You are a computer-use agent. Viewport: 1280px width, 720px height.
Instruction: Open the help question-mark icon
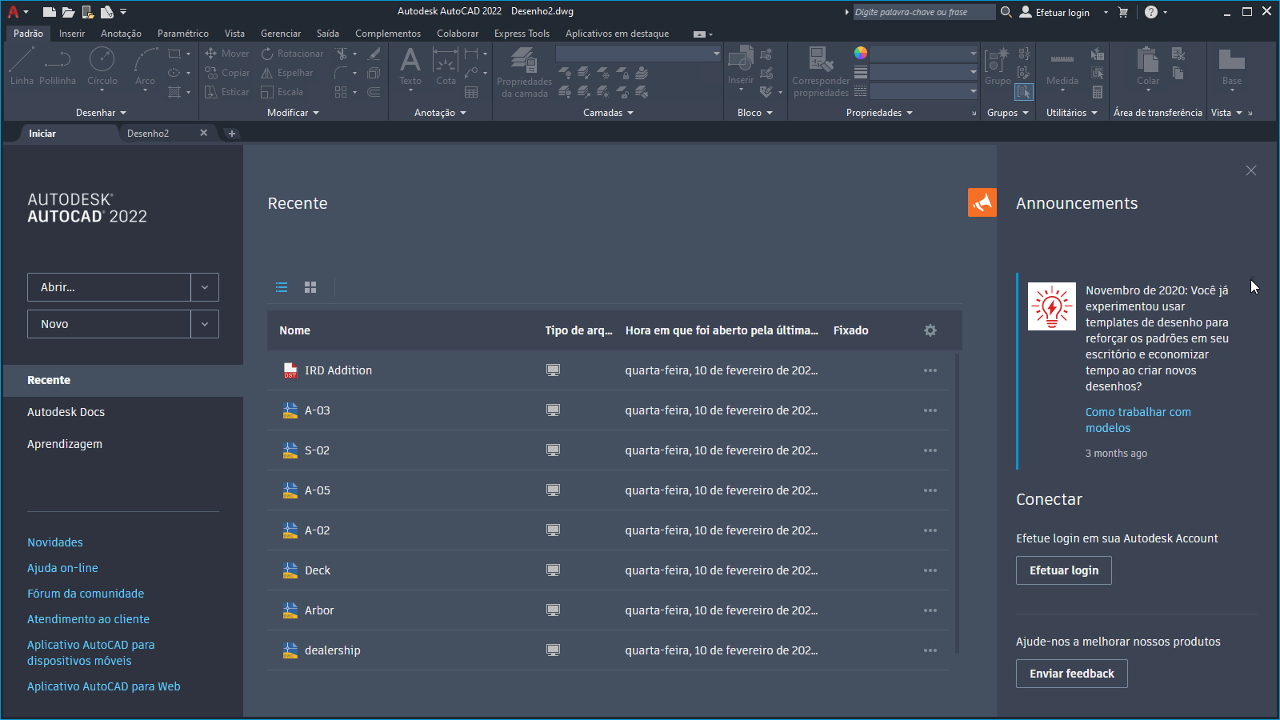[x=1150, y=12]
